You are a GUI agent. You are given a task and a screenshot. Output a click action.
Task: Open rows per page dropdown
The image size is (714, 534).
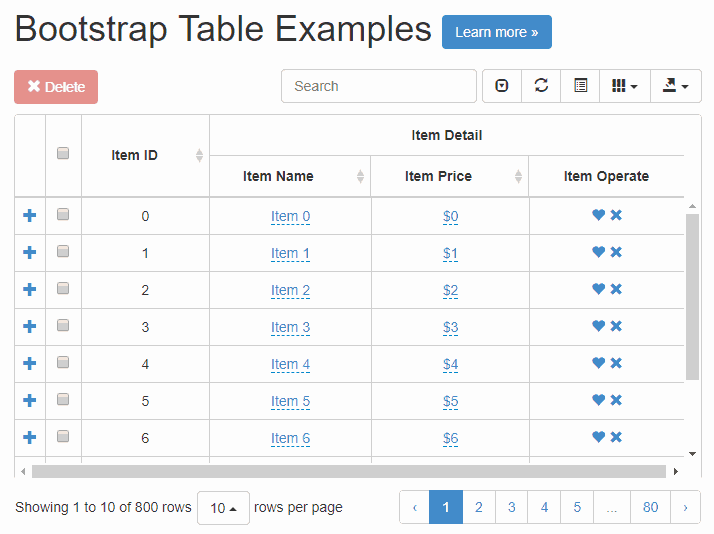point(223,508)
